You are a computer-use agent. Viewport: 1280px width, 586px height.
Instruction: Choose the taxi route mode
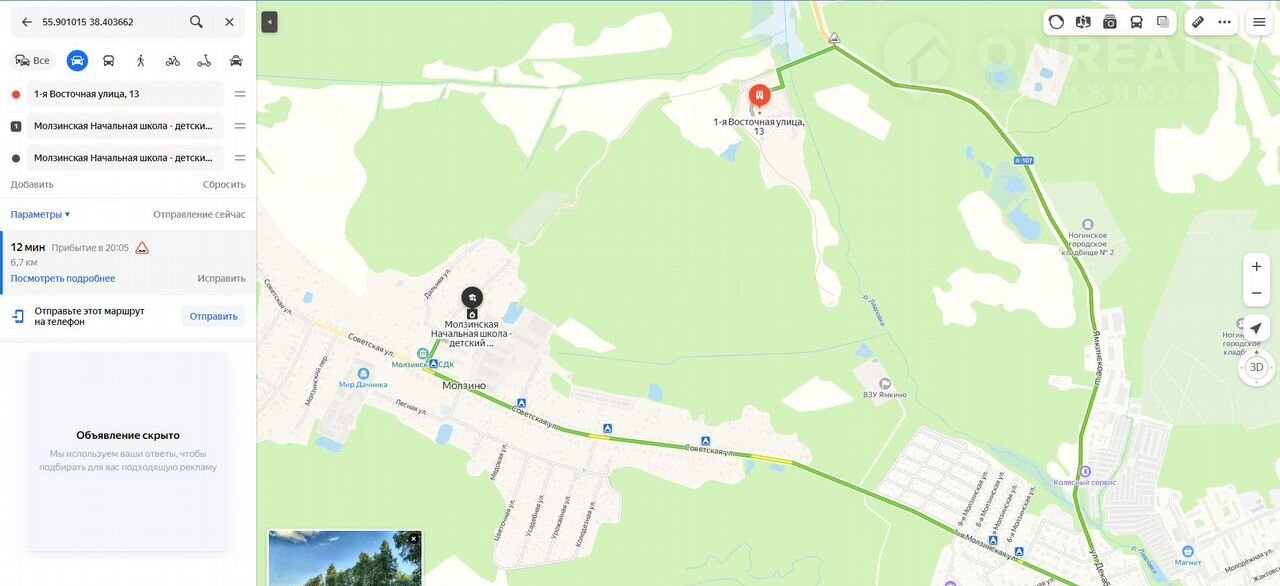(236, 61)
